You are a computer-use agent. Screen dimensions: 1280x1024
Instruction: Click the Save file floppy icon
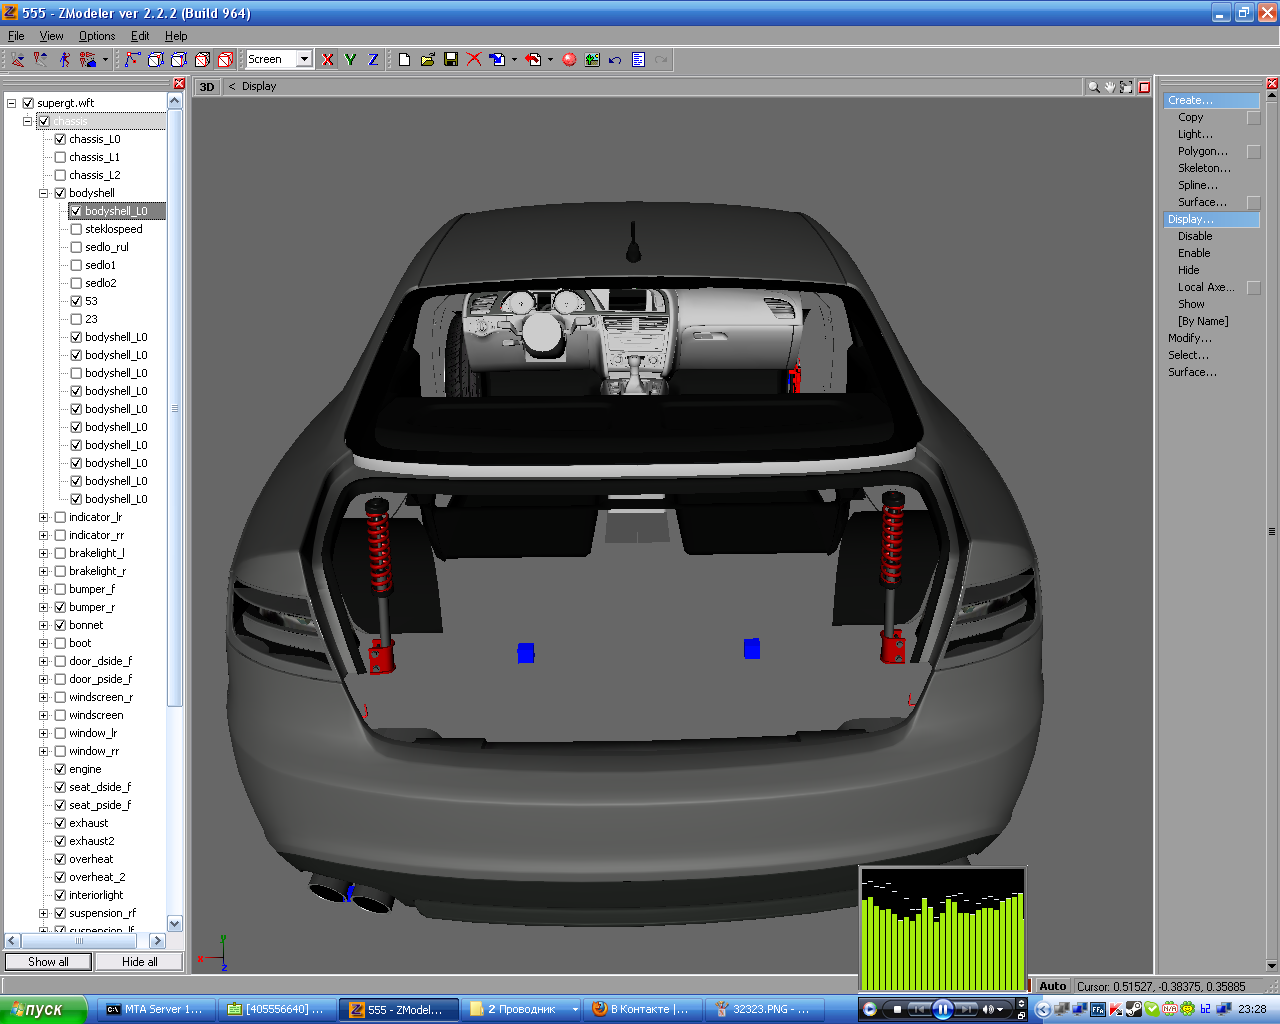(x=451, y=60)
